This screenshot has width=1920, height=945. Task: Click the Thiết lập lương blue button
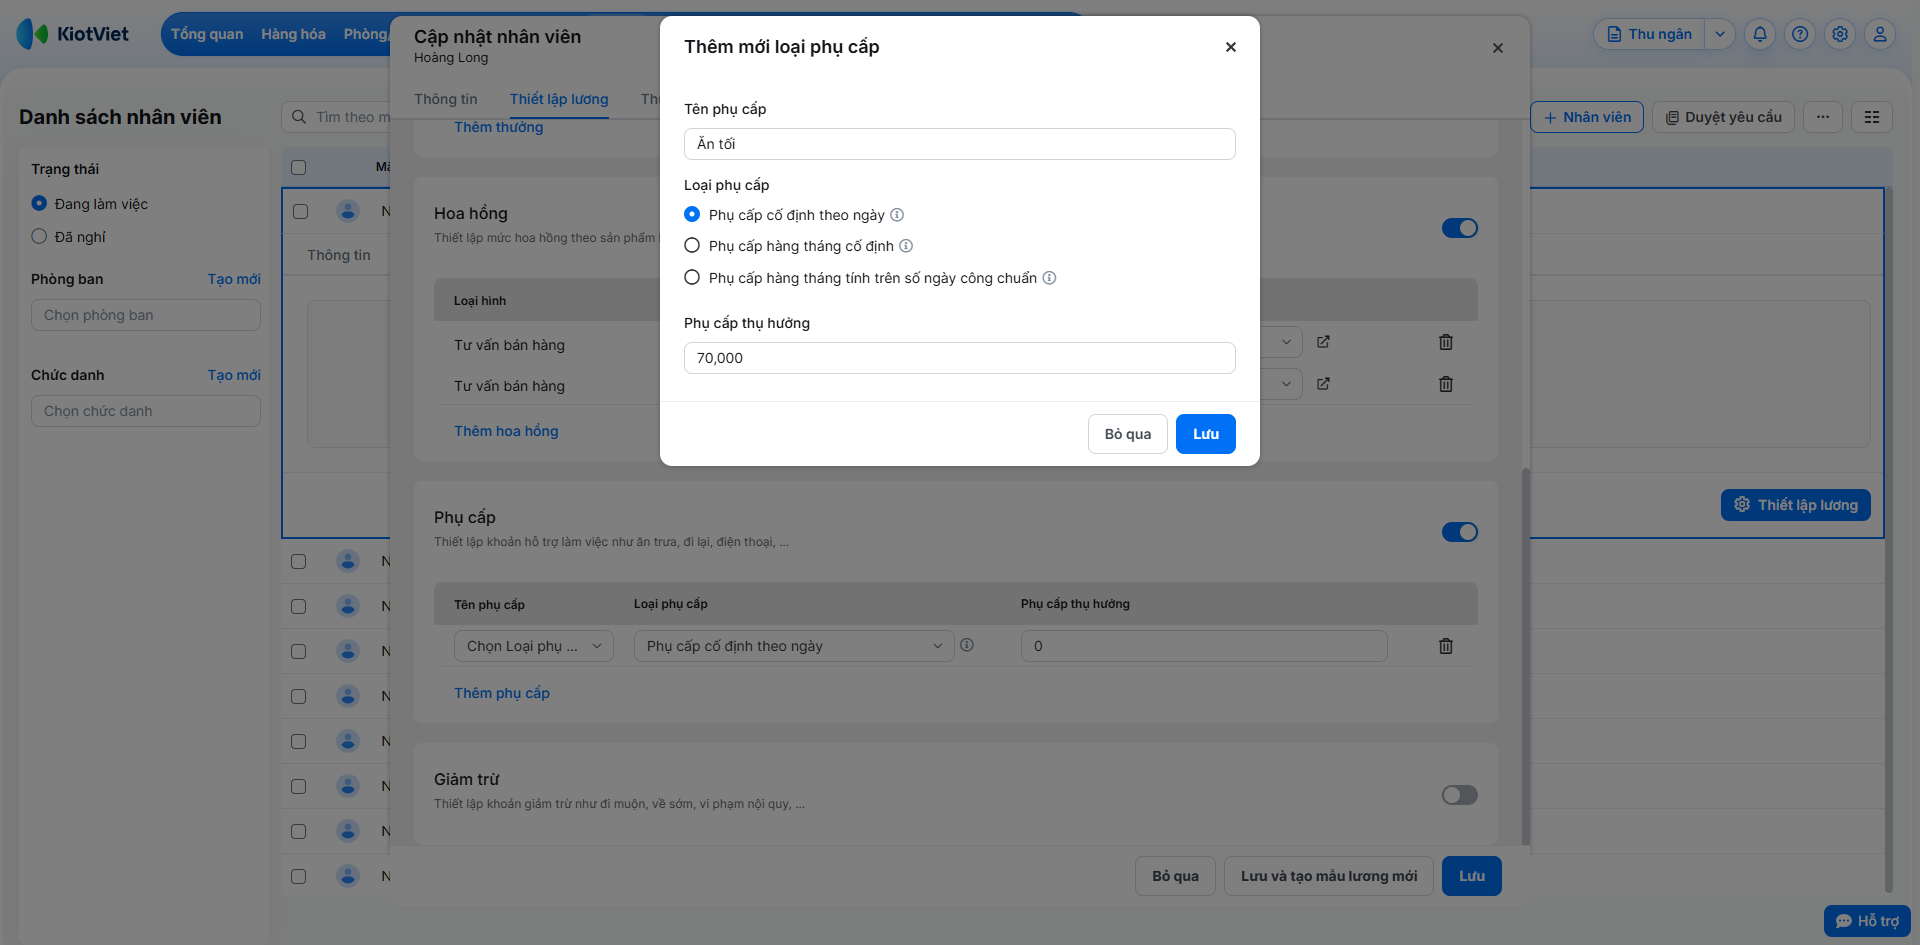click(x=1796, y=505)
